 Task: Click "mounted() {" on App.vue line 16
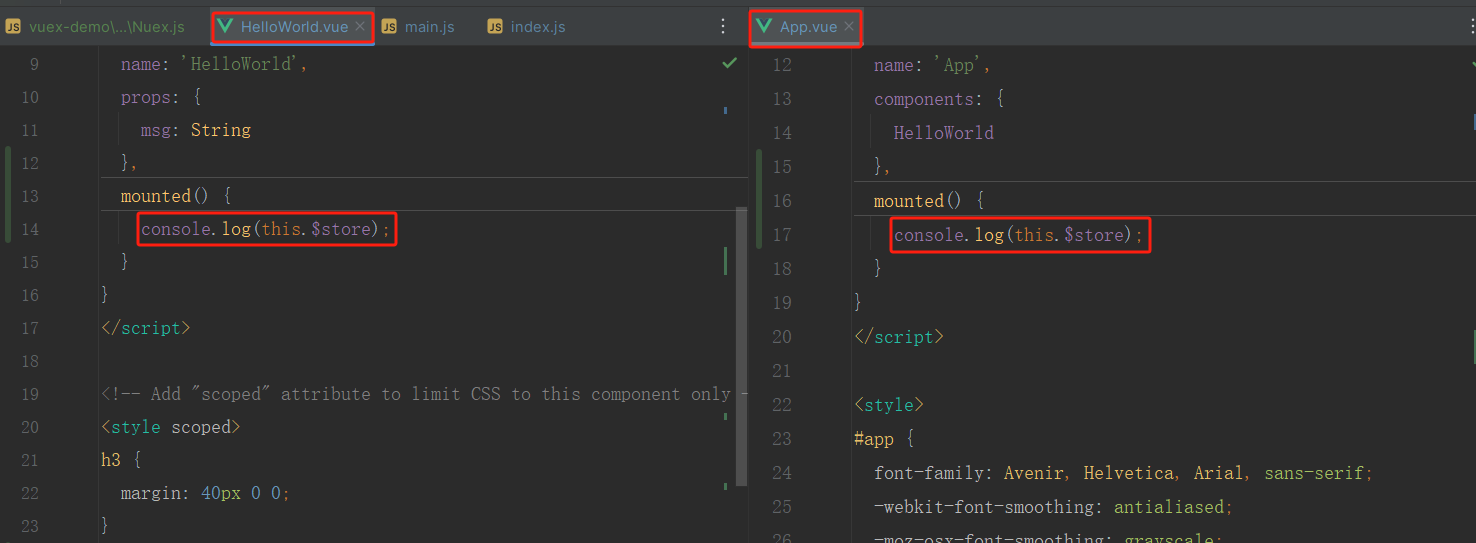point(929,201)
